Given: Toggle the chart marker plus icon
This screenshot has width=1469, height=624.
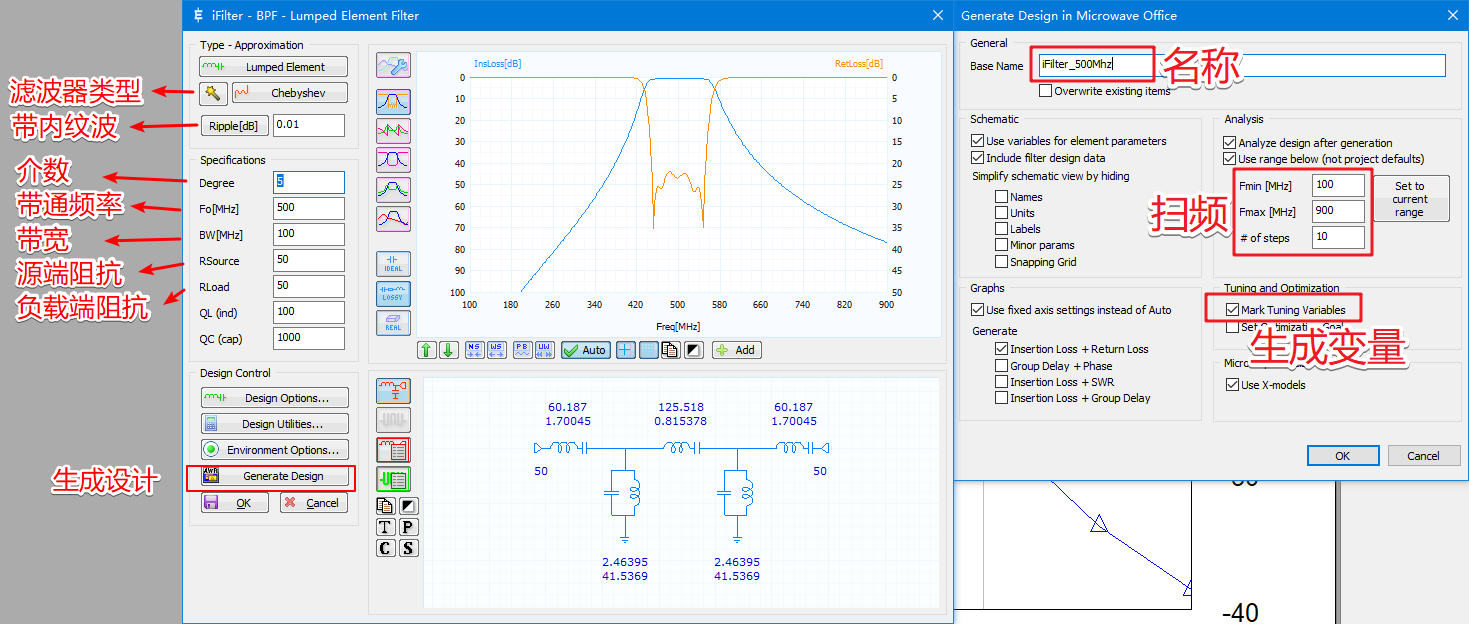Looking at the screenshot, I should [625, 350].
